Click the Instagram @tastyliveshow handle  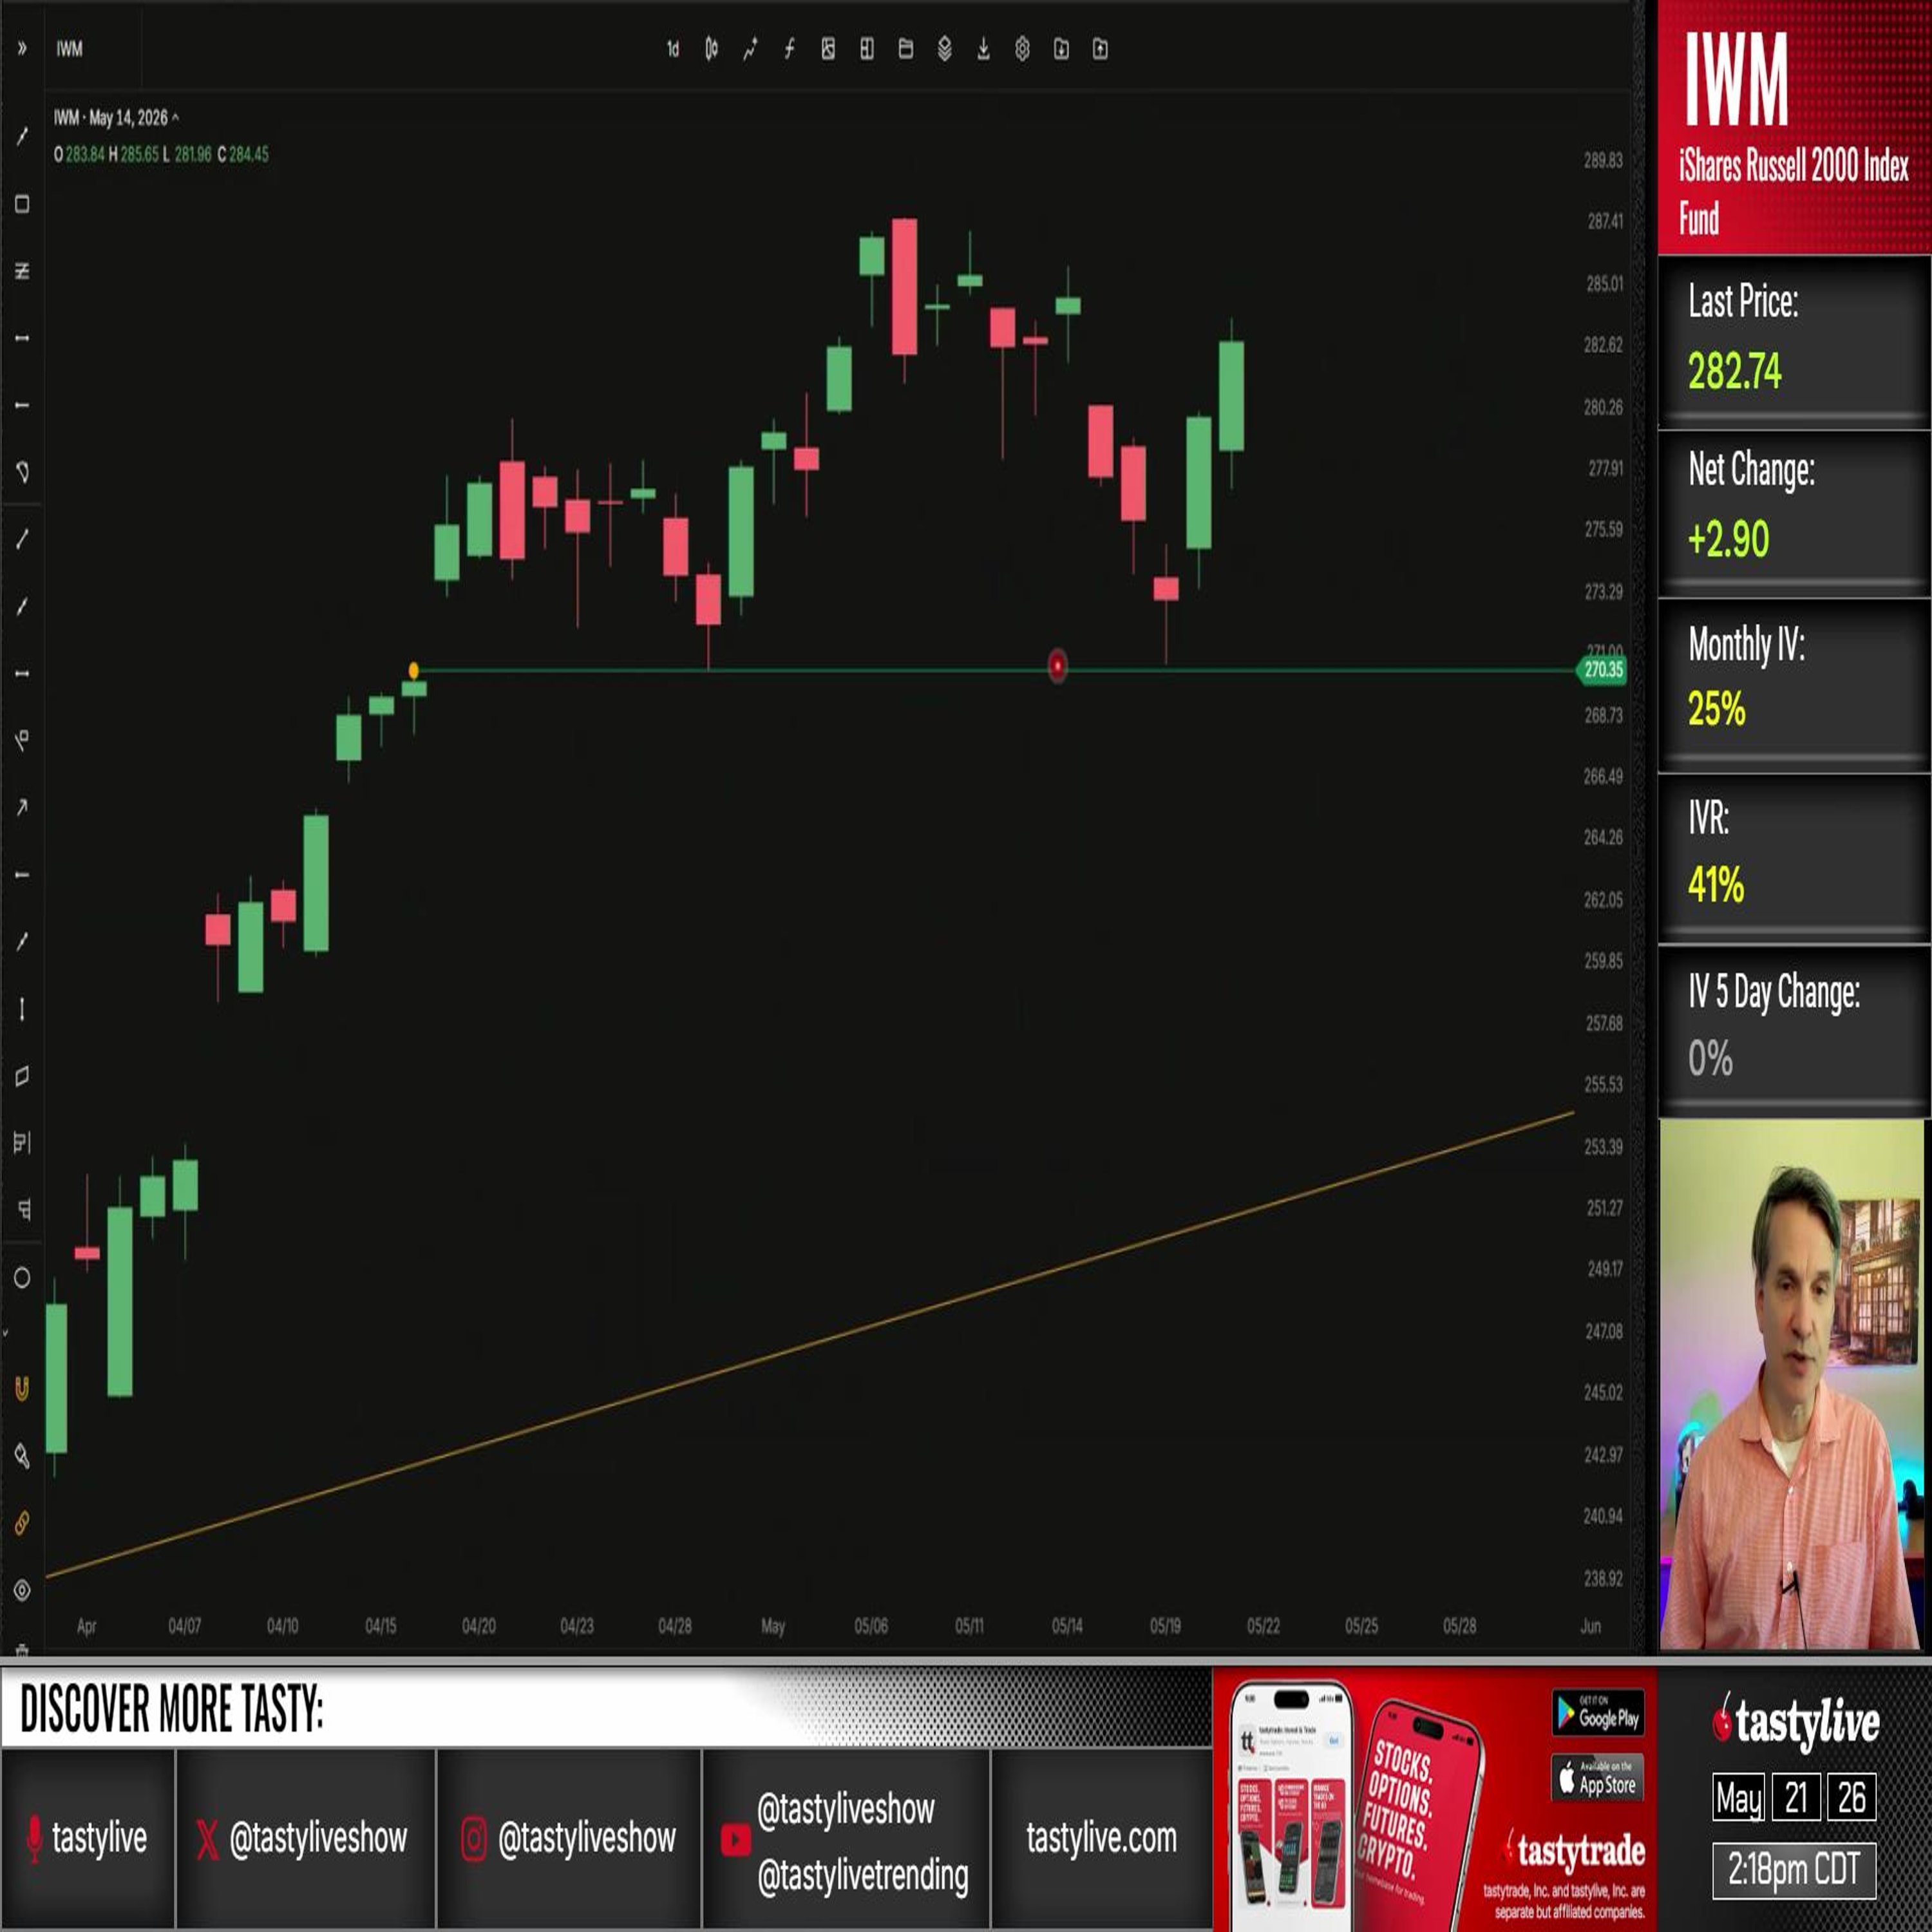[568, 1838]
